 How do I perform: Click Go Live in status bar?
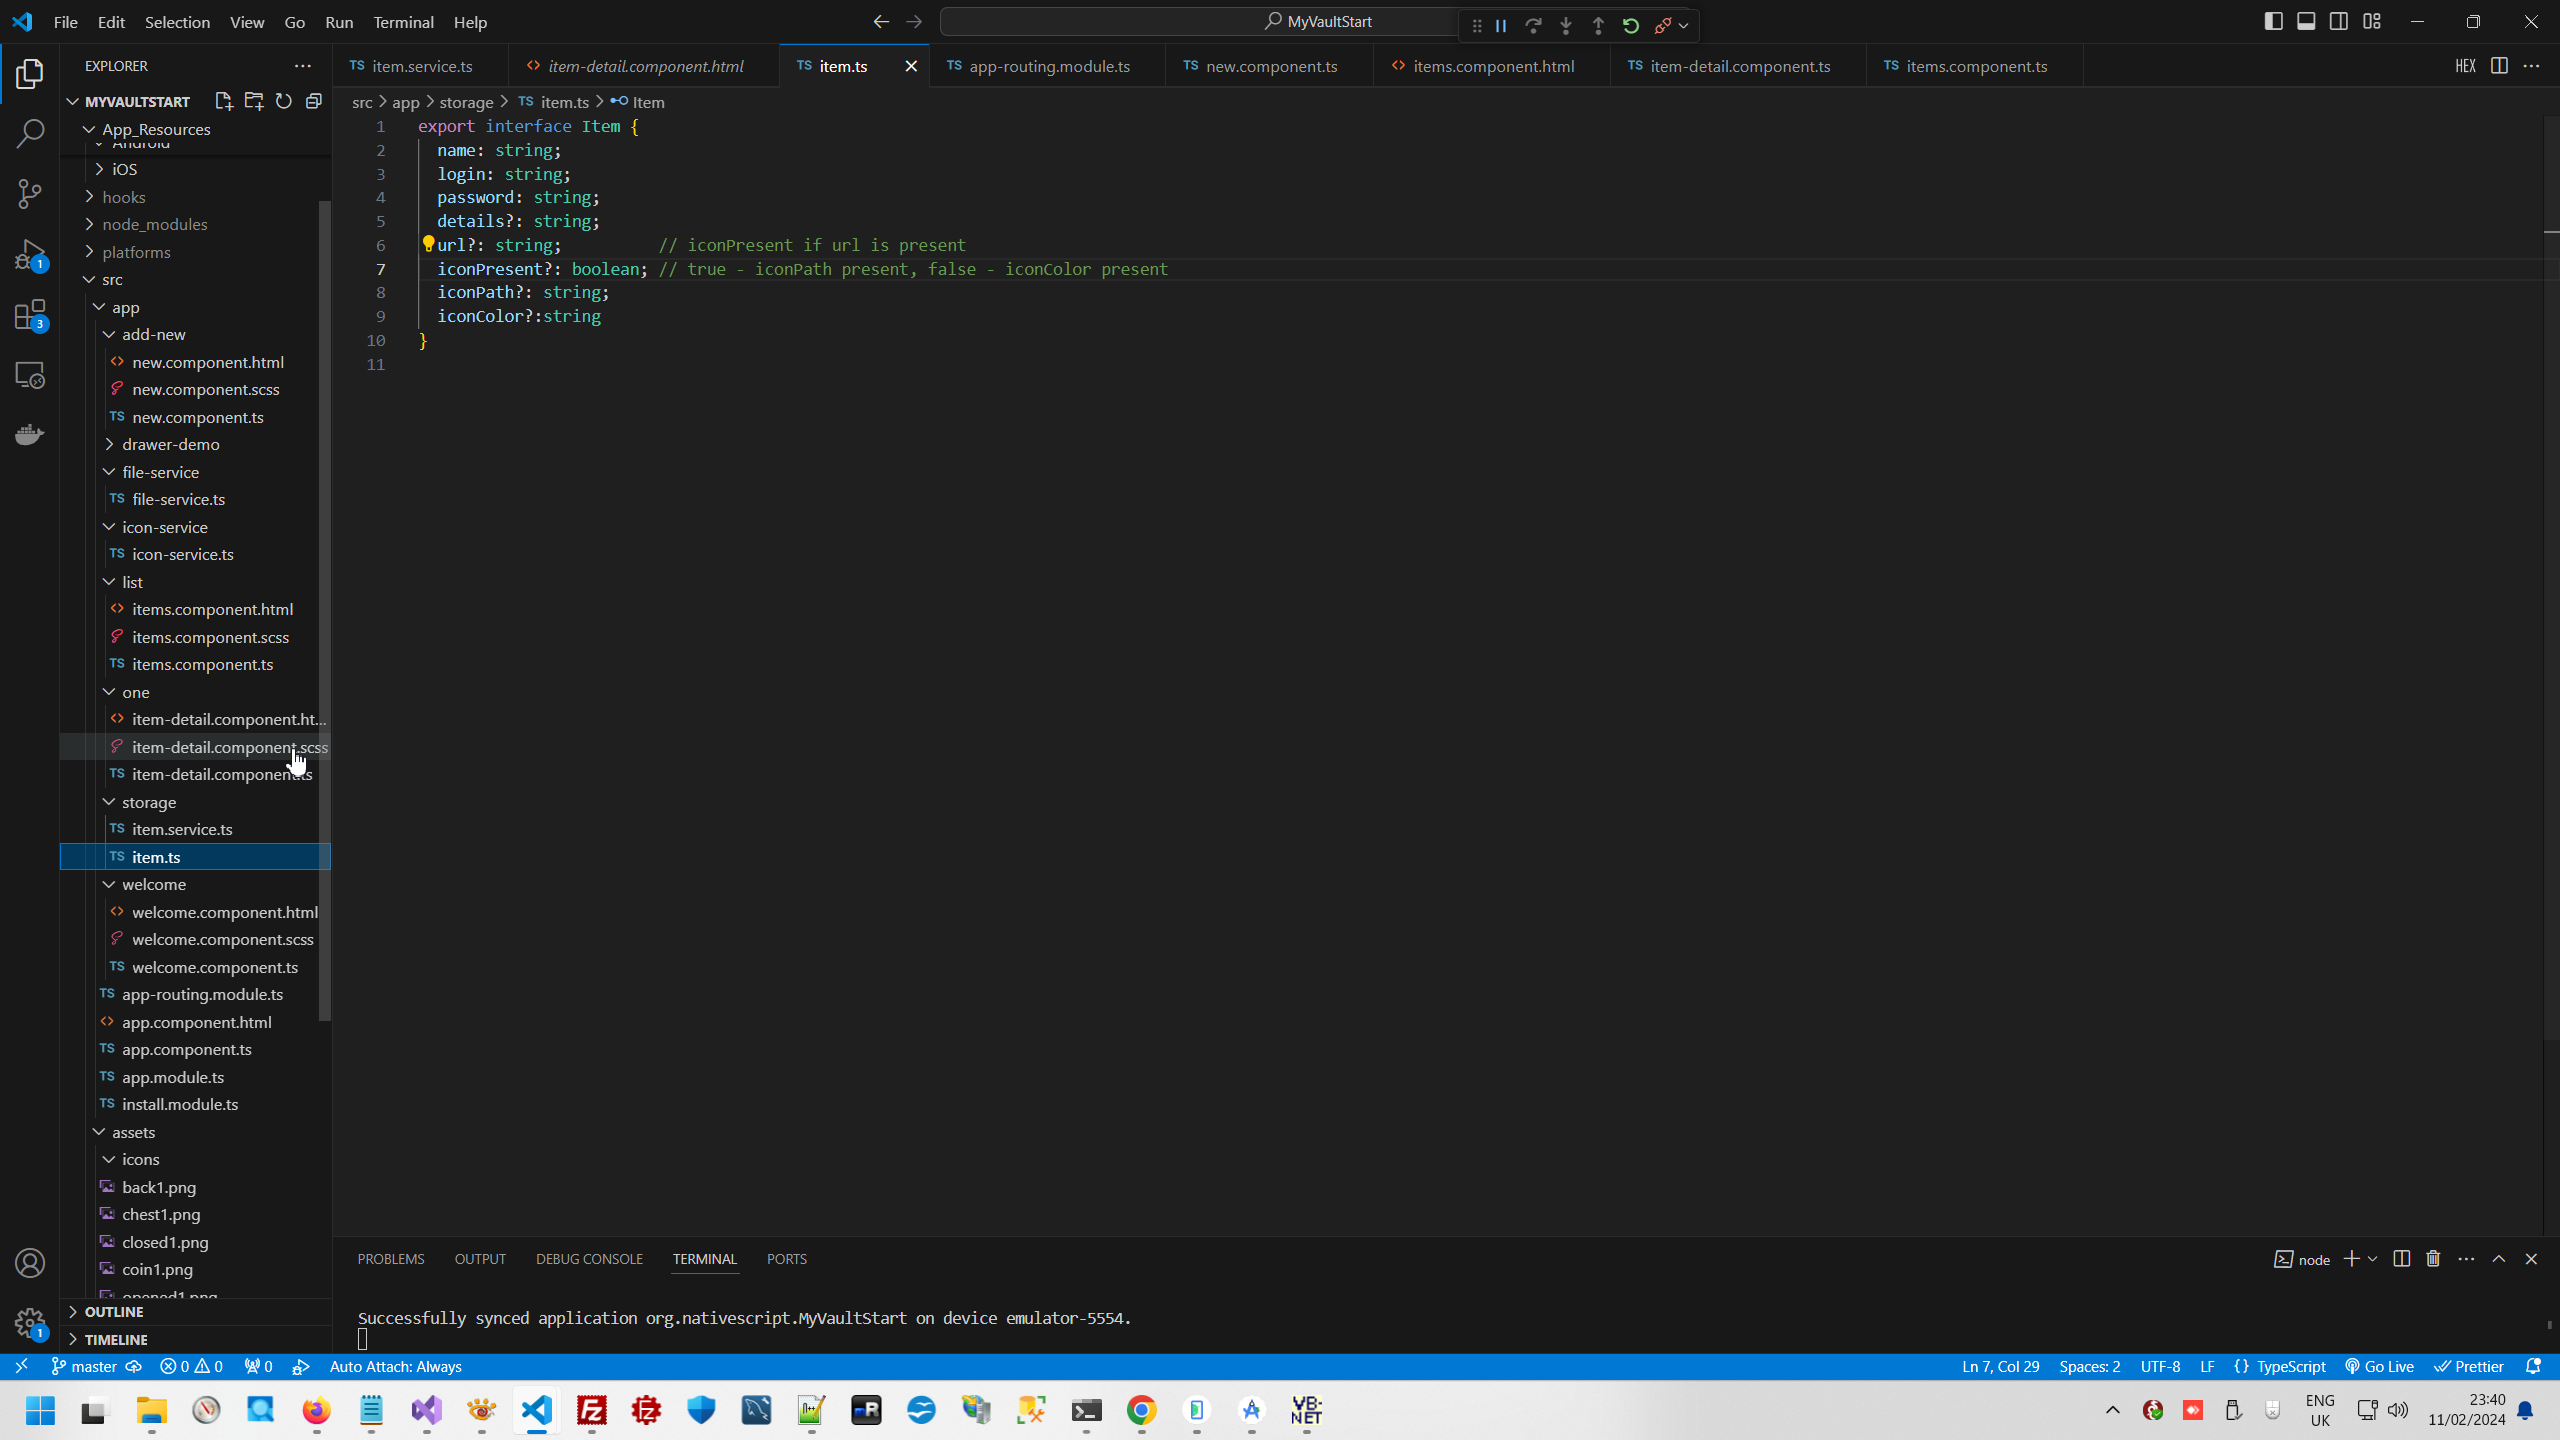pos(2380,1366)
